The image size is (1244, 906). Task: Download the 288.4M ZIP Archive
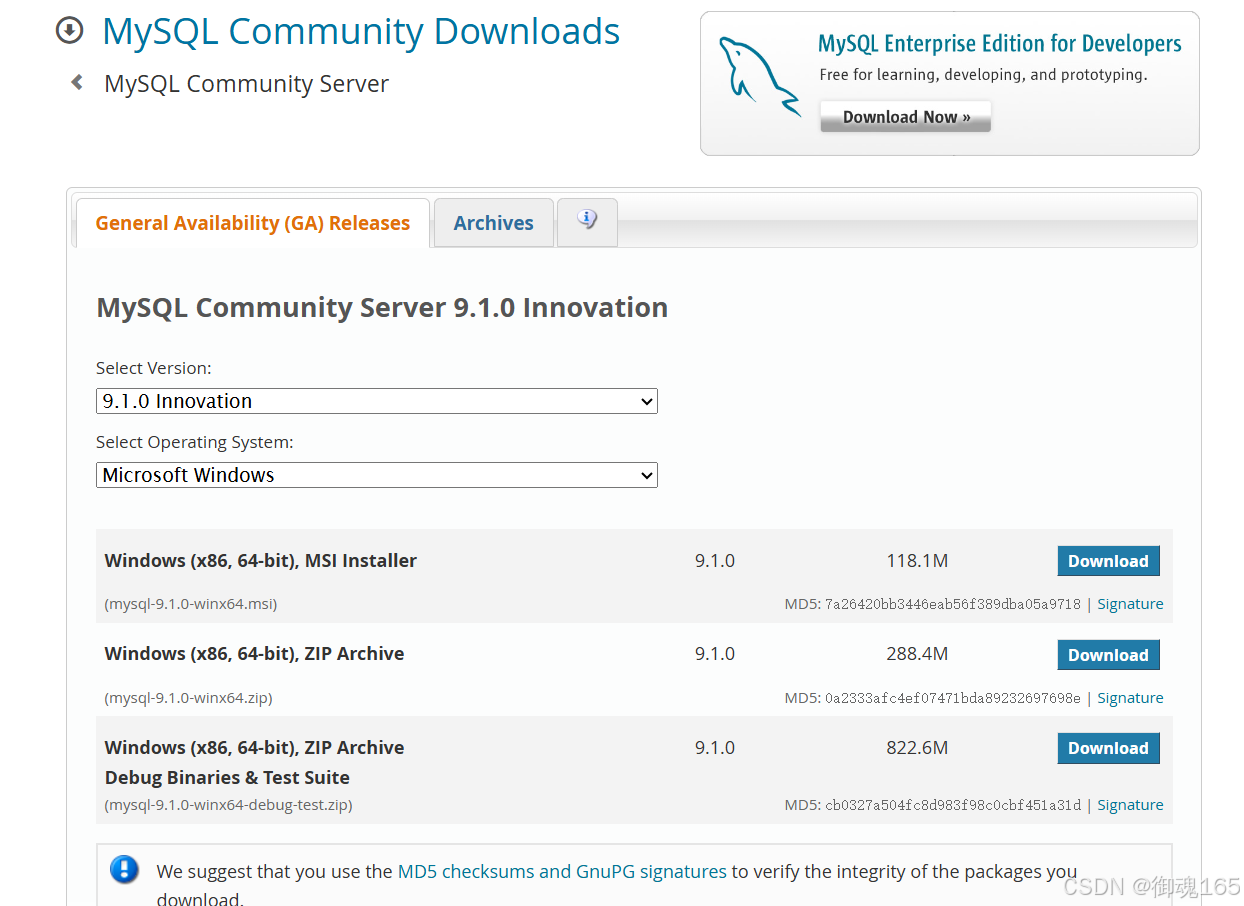1108,655
